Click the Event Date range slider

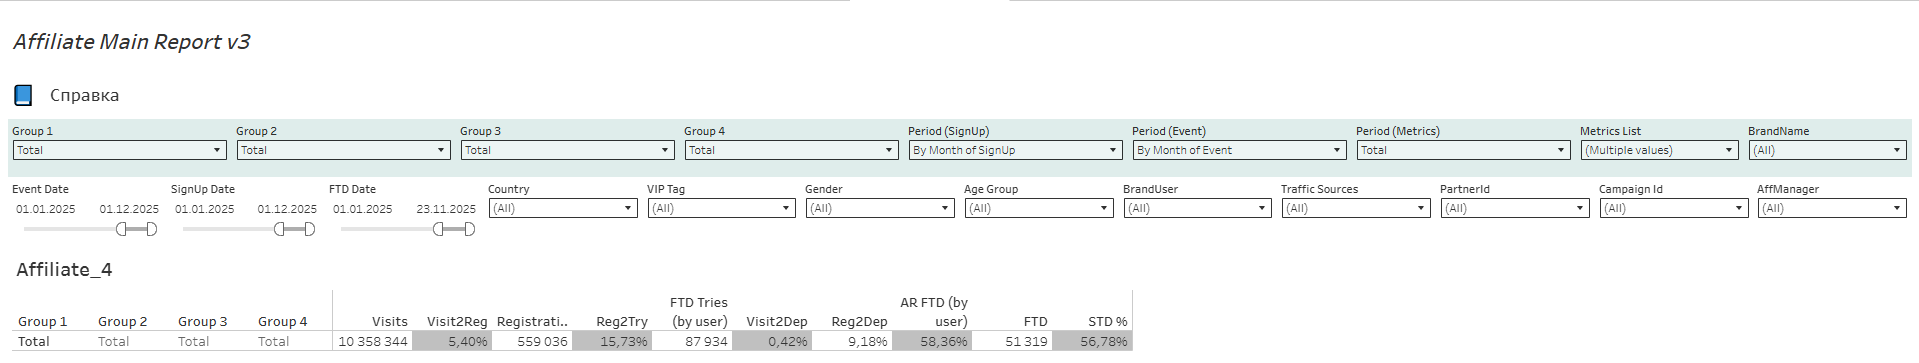pos(90,229)
